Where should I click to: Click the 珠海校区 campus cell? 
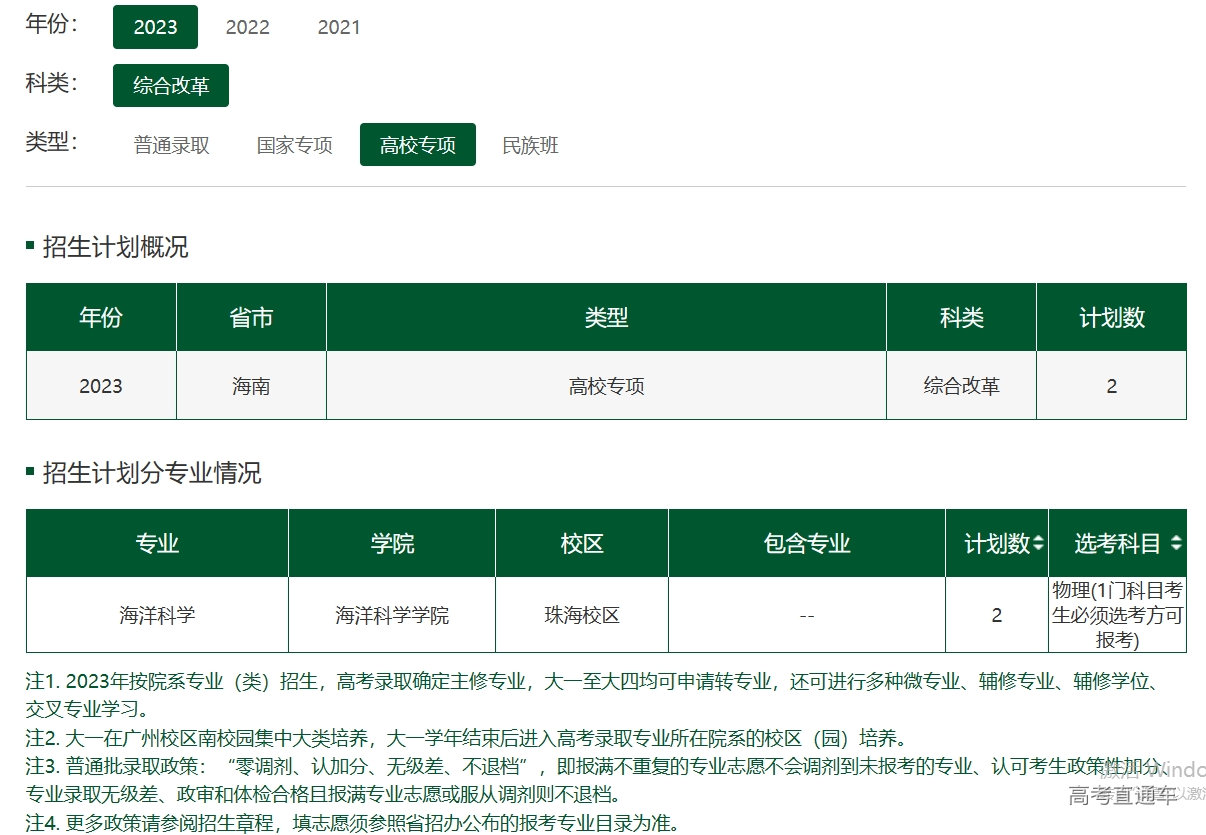[x=582, y=615]
